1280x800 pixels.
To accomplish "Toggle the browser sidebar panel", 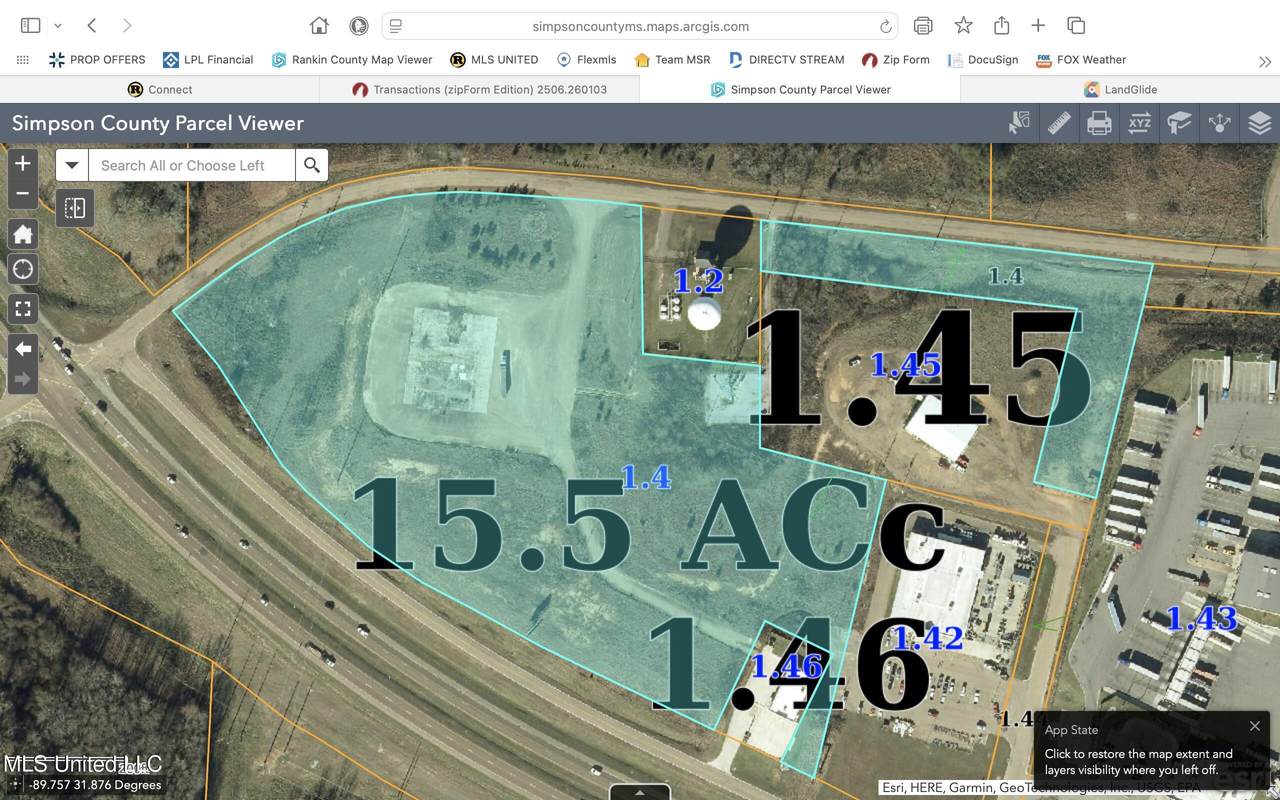I will (x=30, y=24).
